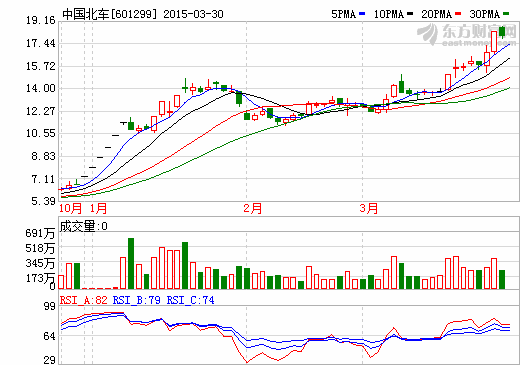
Task: Click the 1月 month marker on time axis
Action: (99, 209)
